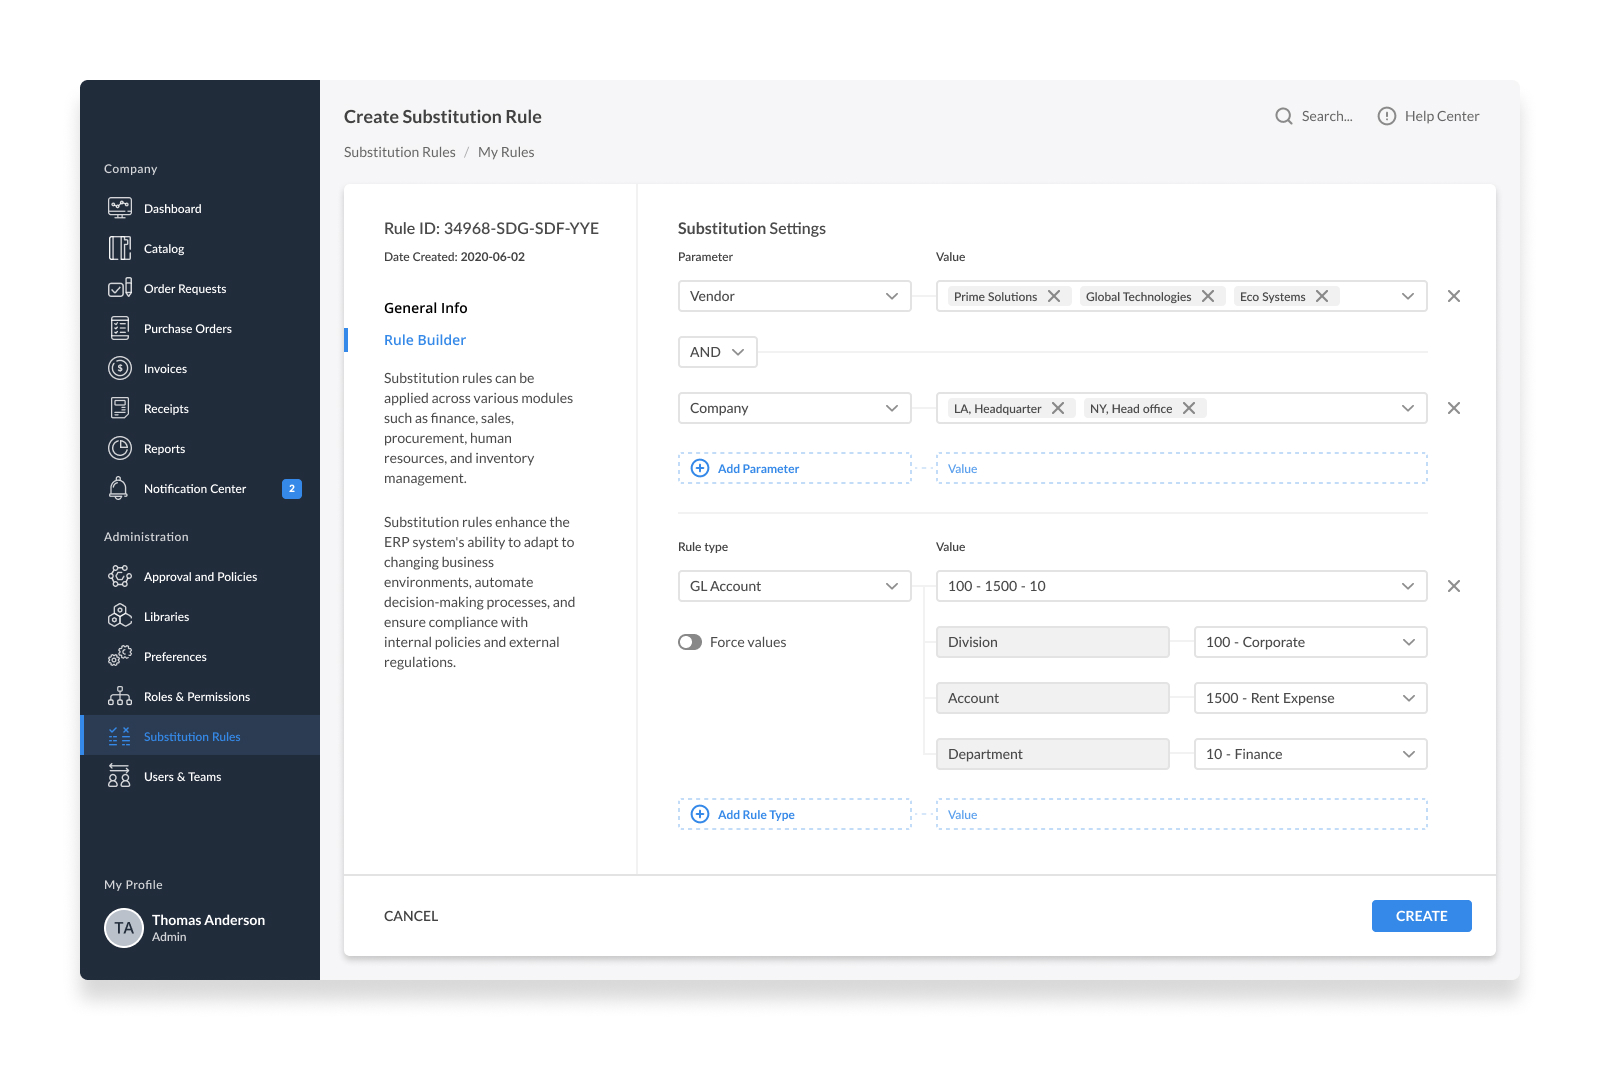Viewport: 1600px width, 1080px height.
Task: Open My Rules breadcrumb link
Action: (x=506, y=152)
